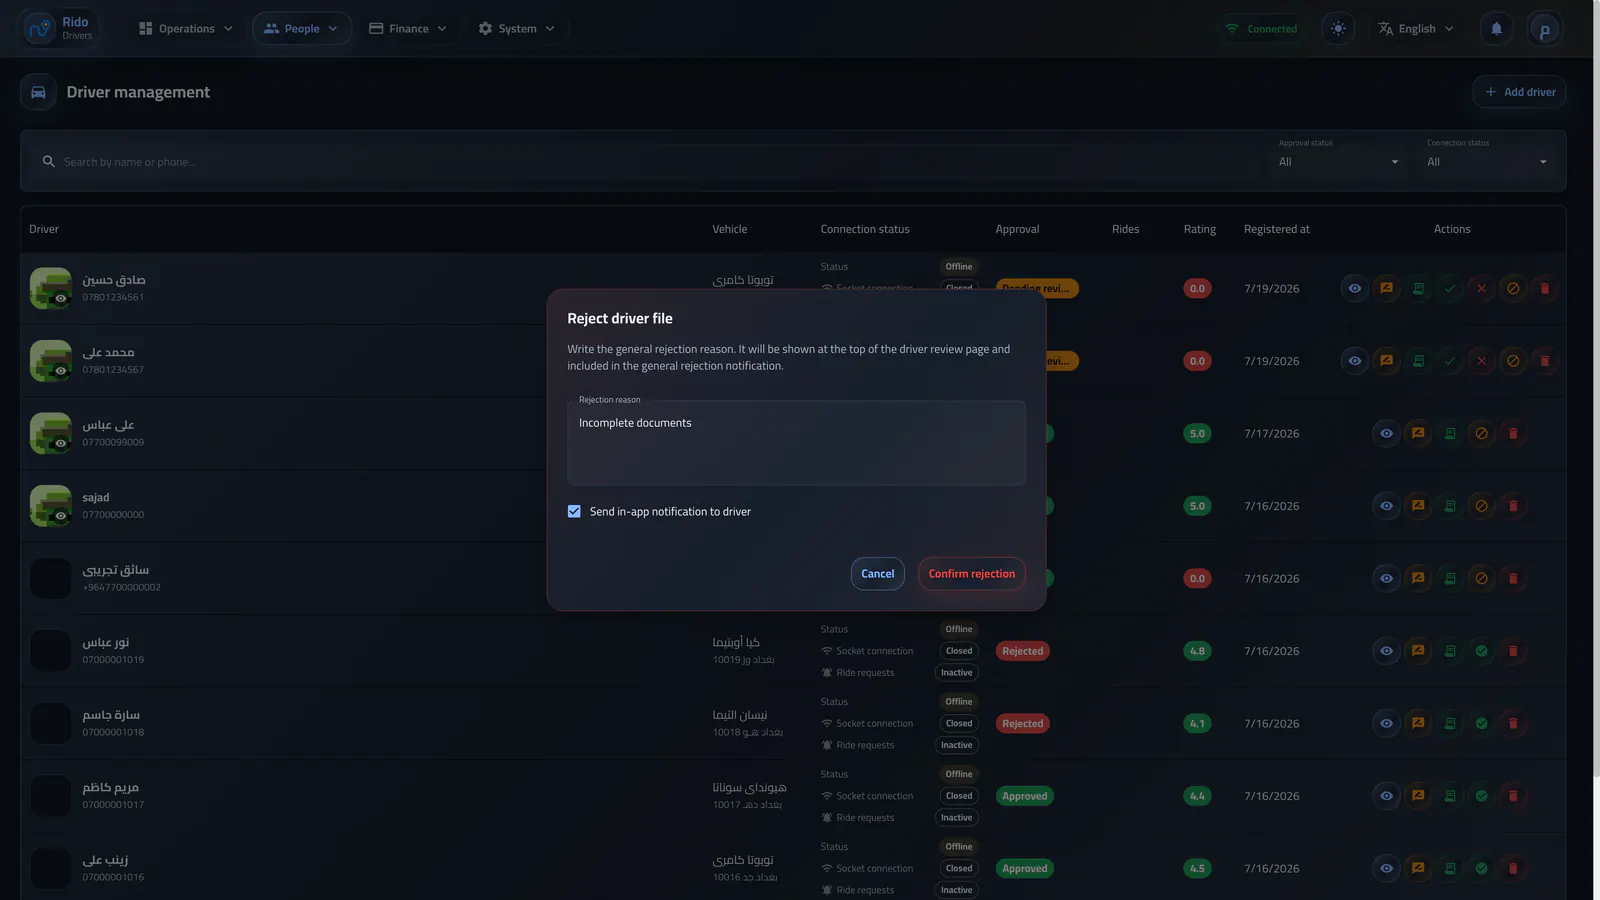Switch theme with the sun icon

[1338, 29]
